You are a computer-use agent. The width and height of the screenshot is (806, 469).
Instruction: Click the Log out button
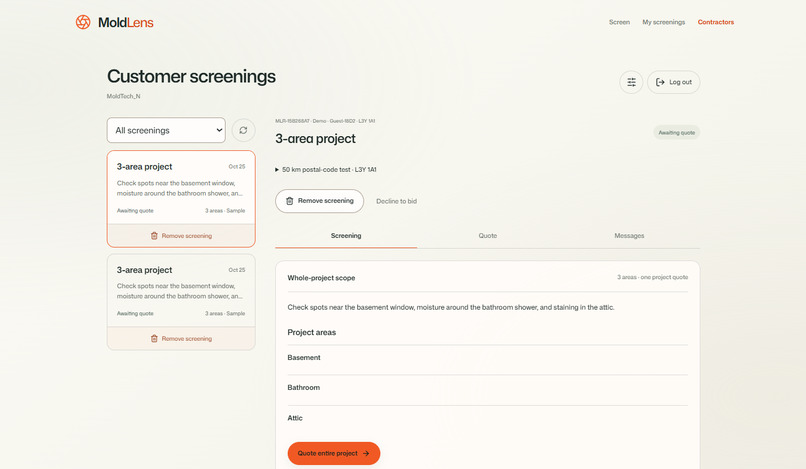673,82
